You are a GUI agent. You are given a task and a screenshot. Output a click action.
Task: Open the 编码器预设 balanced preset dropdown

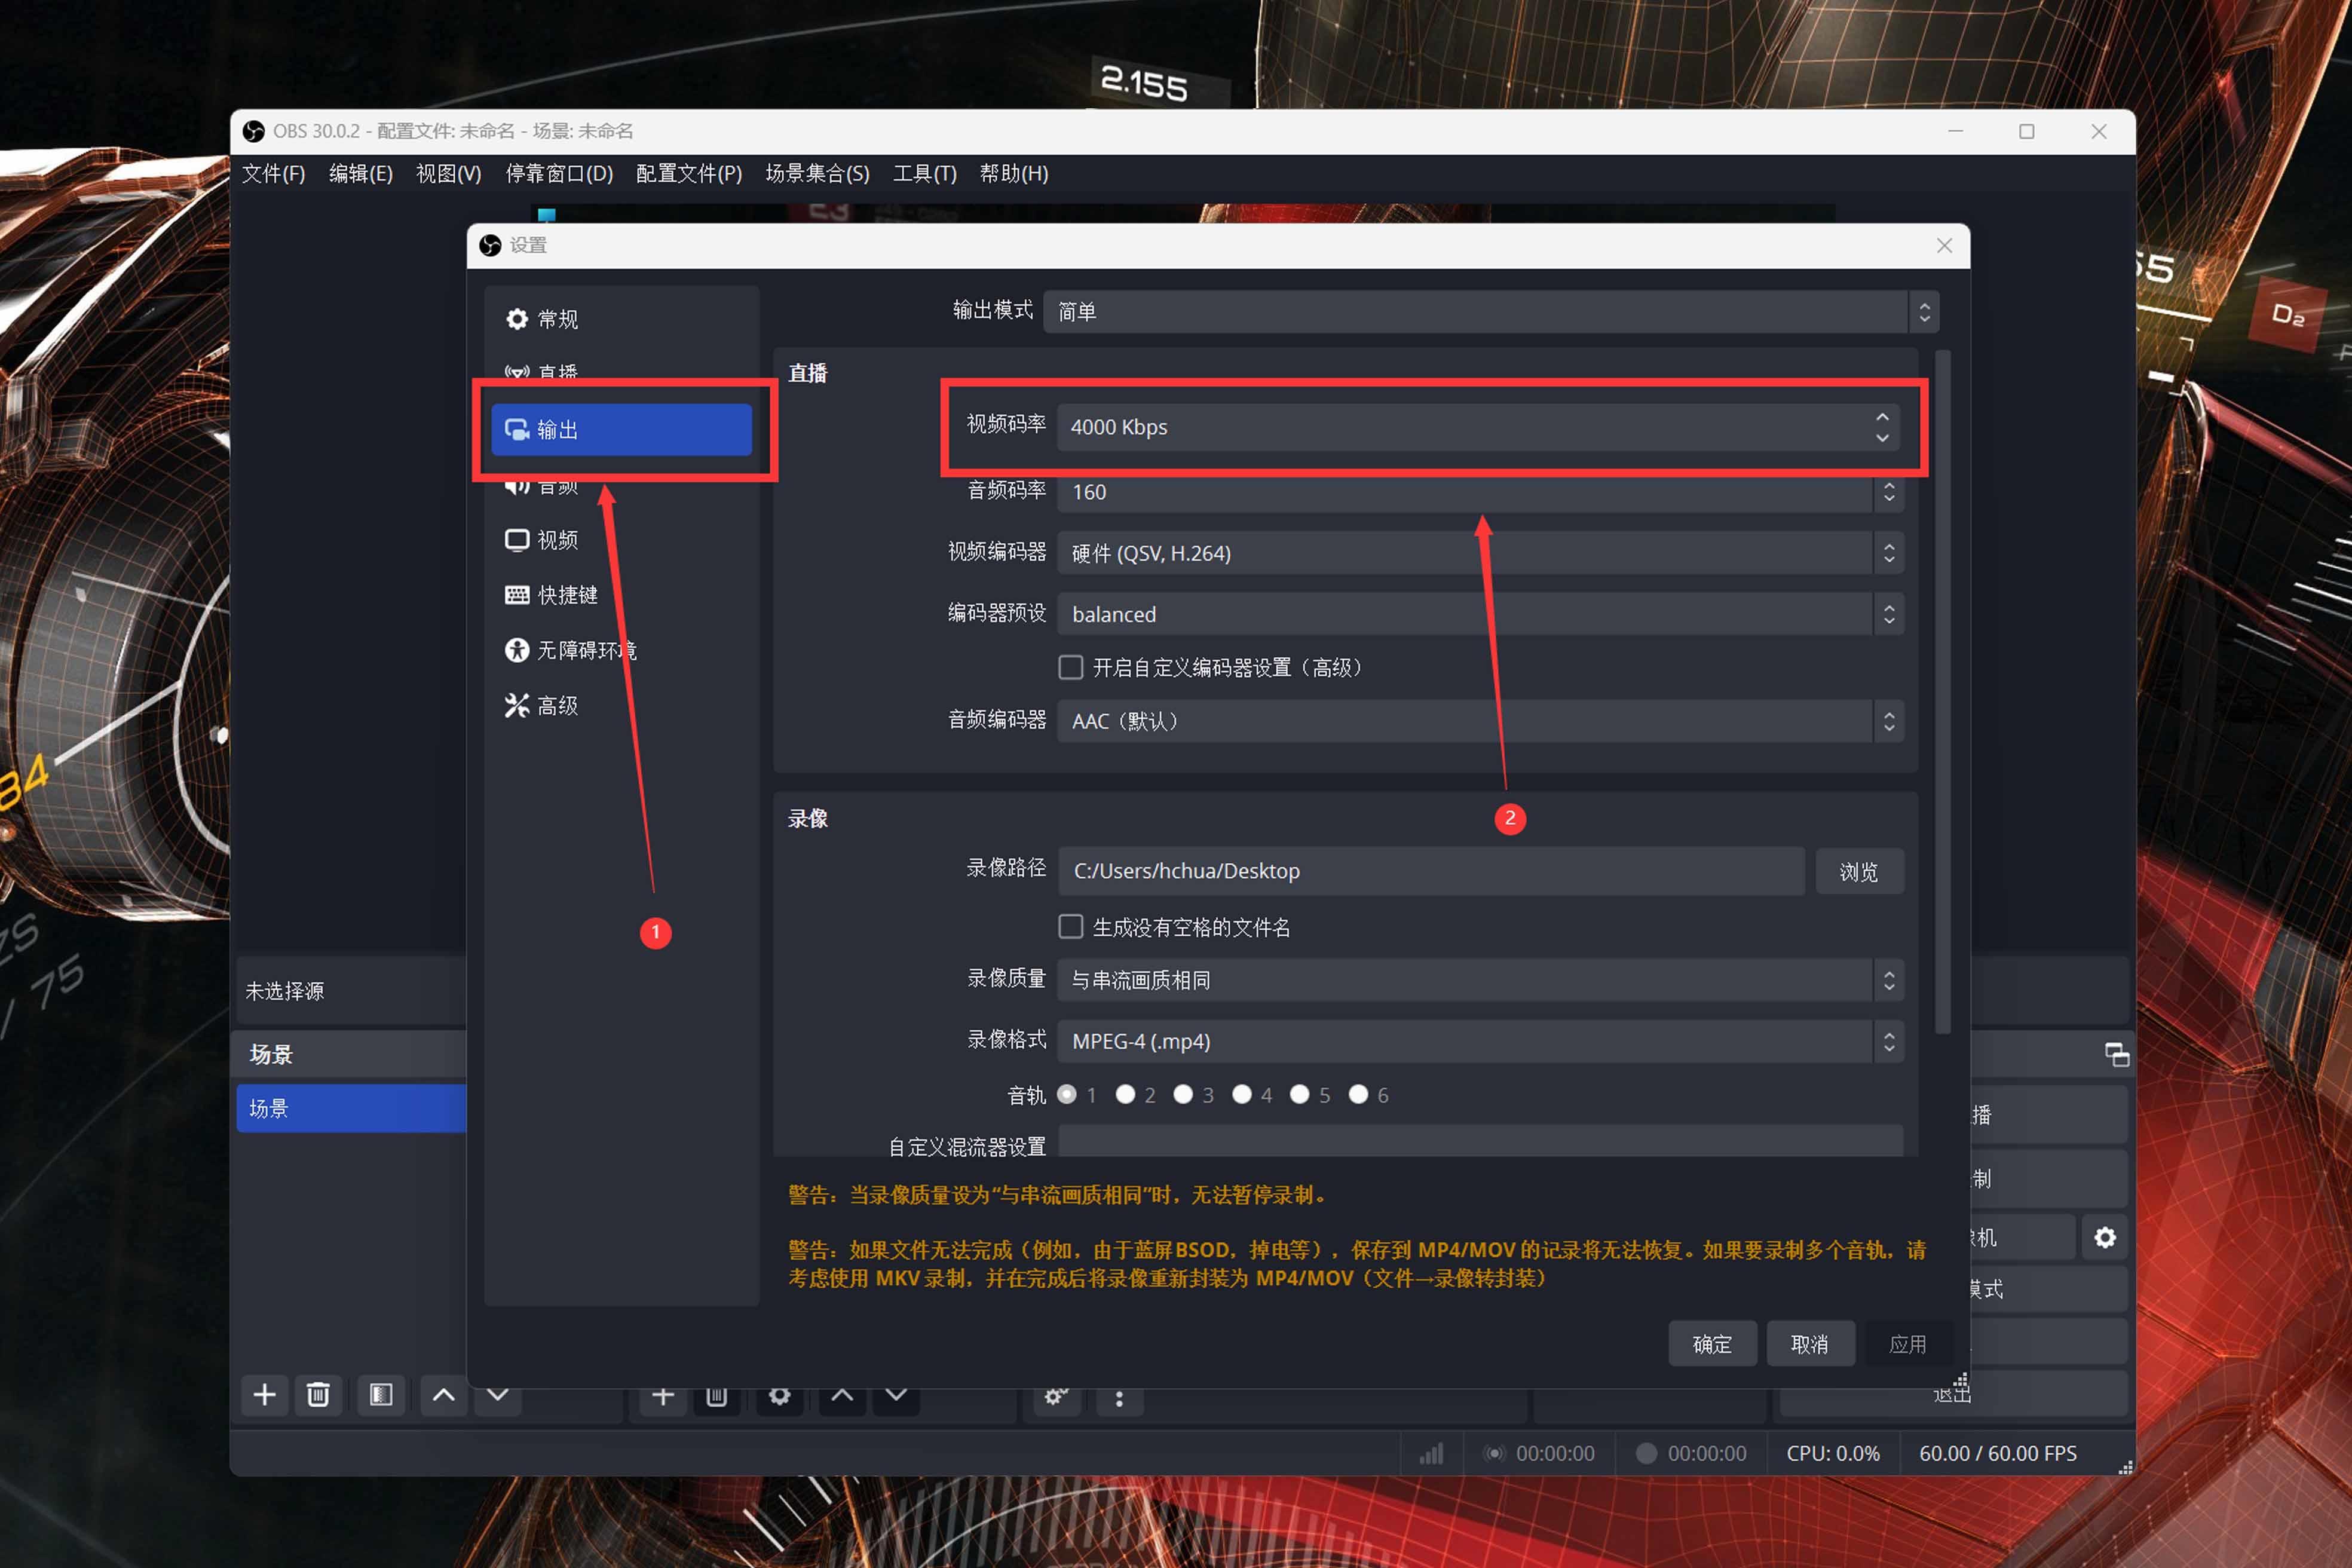(1480, 614)
